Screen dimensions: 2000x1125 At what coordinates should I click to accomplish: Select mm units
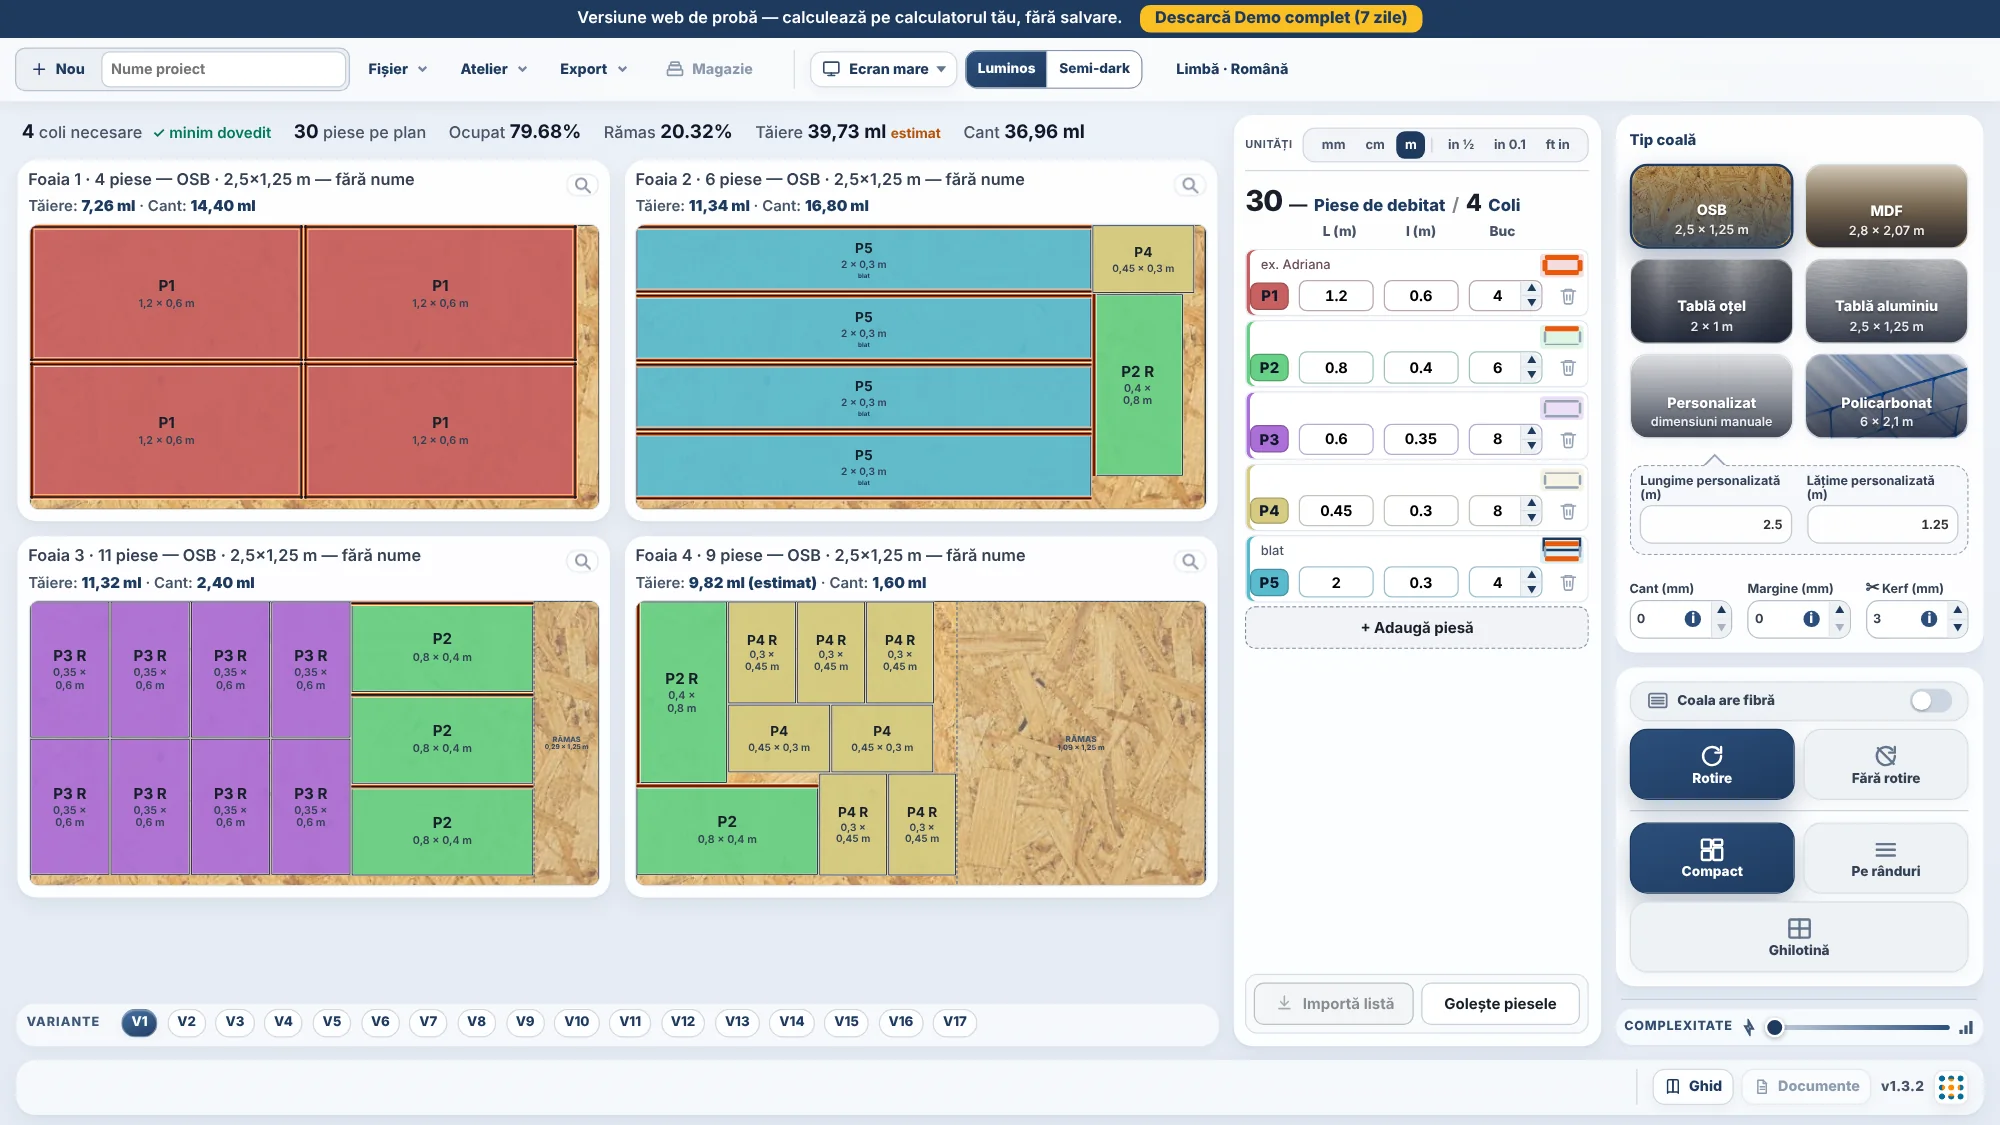click(1332, 145)
